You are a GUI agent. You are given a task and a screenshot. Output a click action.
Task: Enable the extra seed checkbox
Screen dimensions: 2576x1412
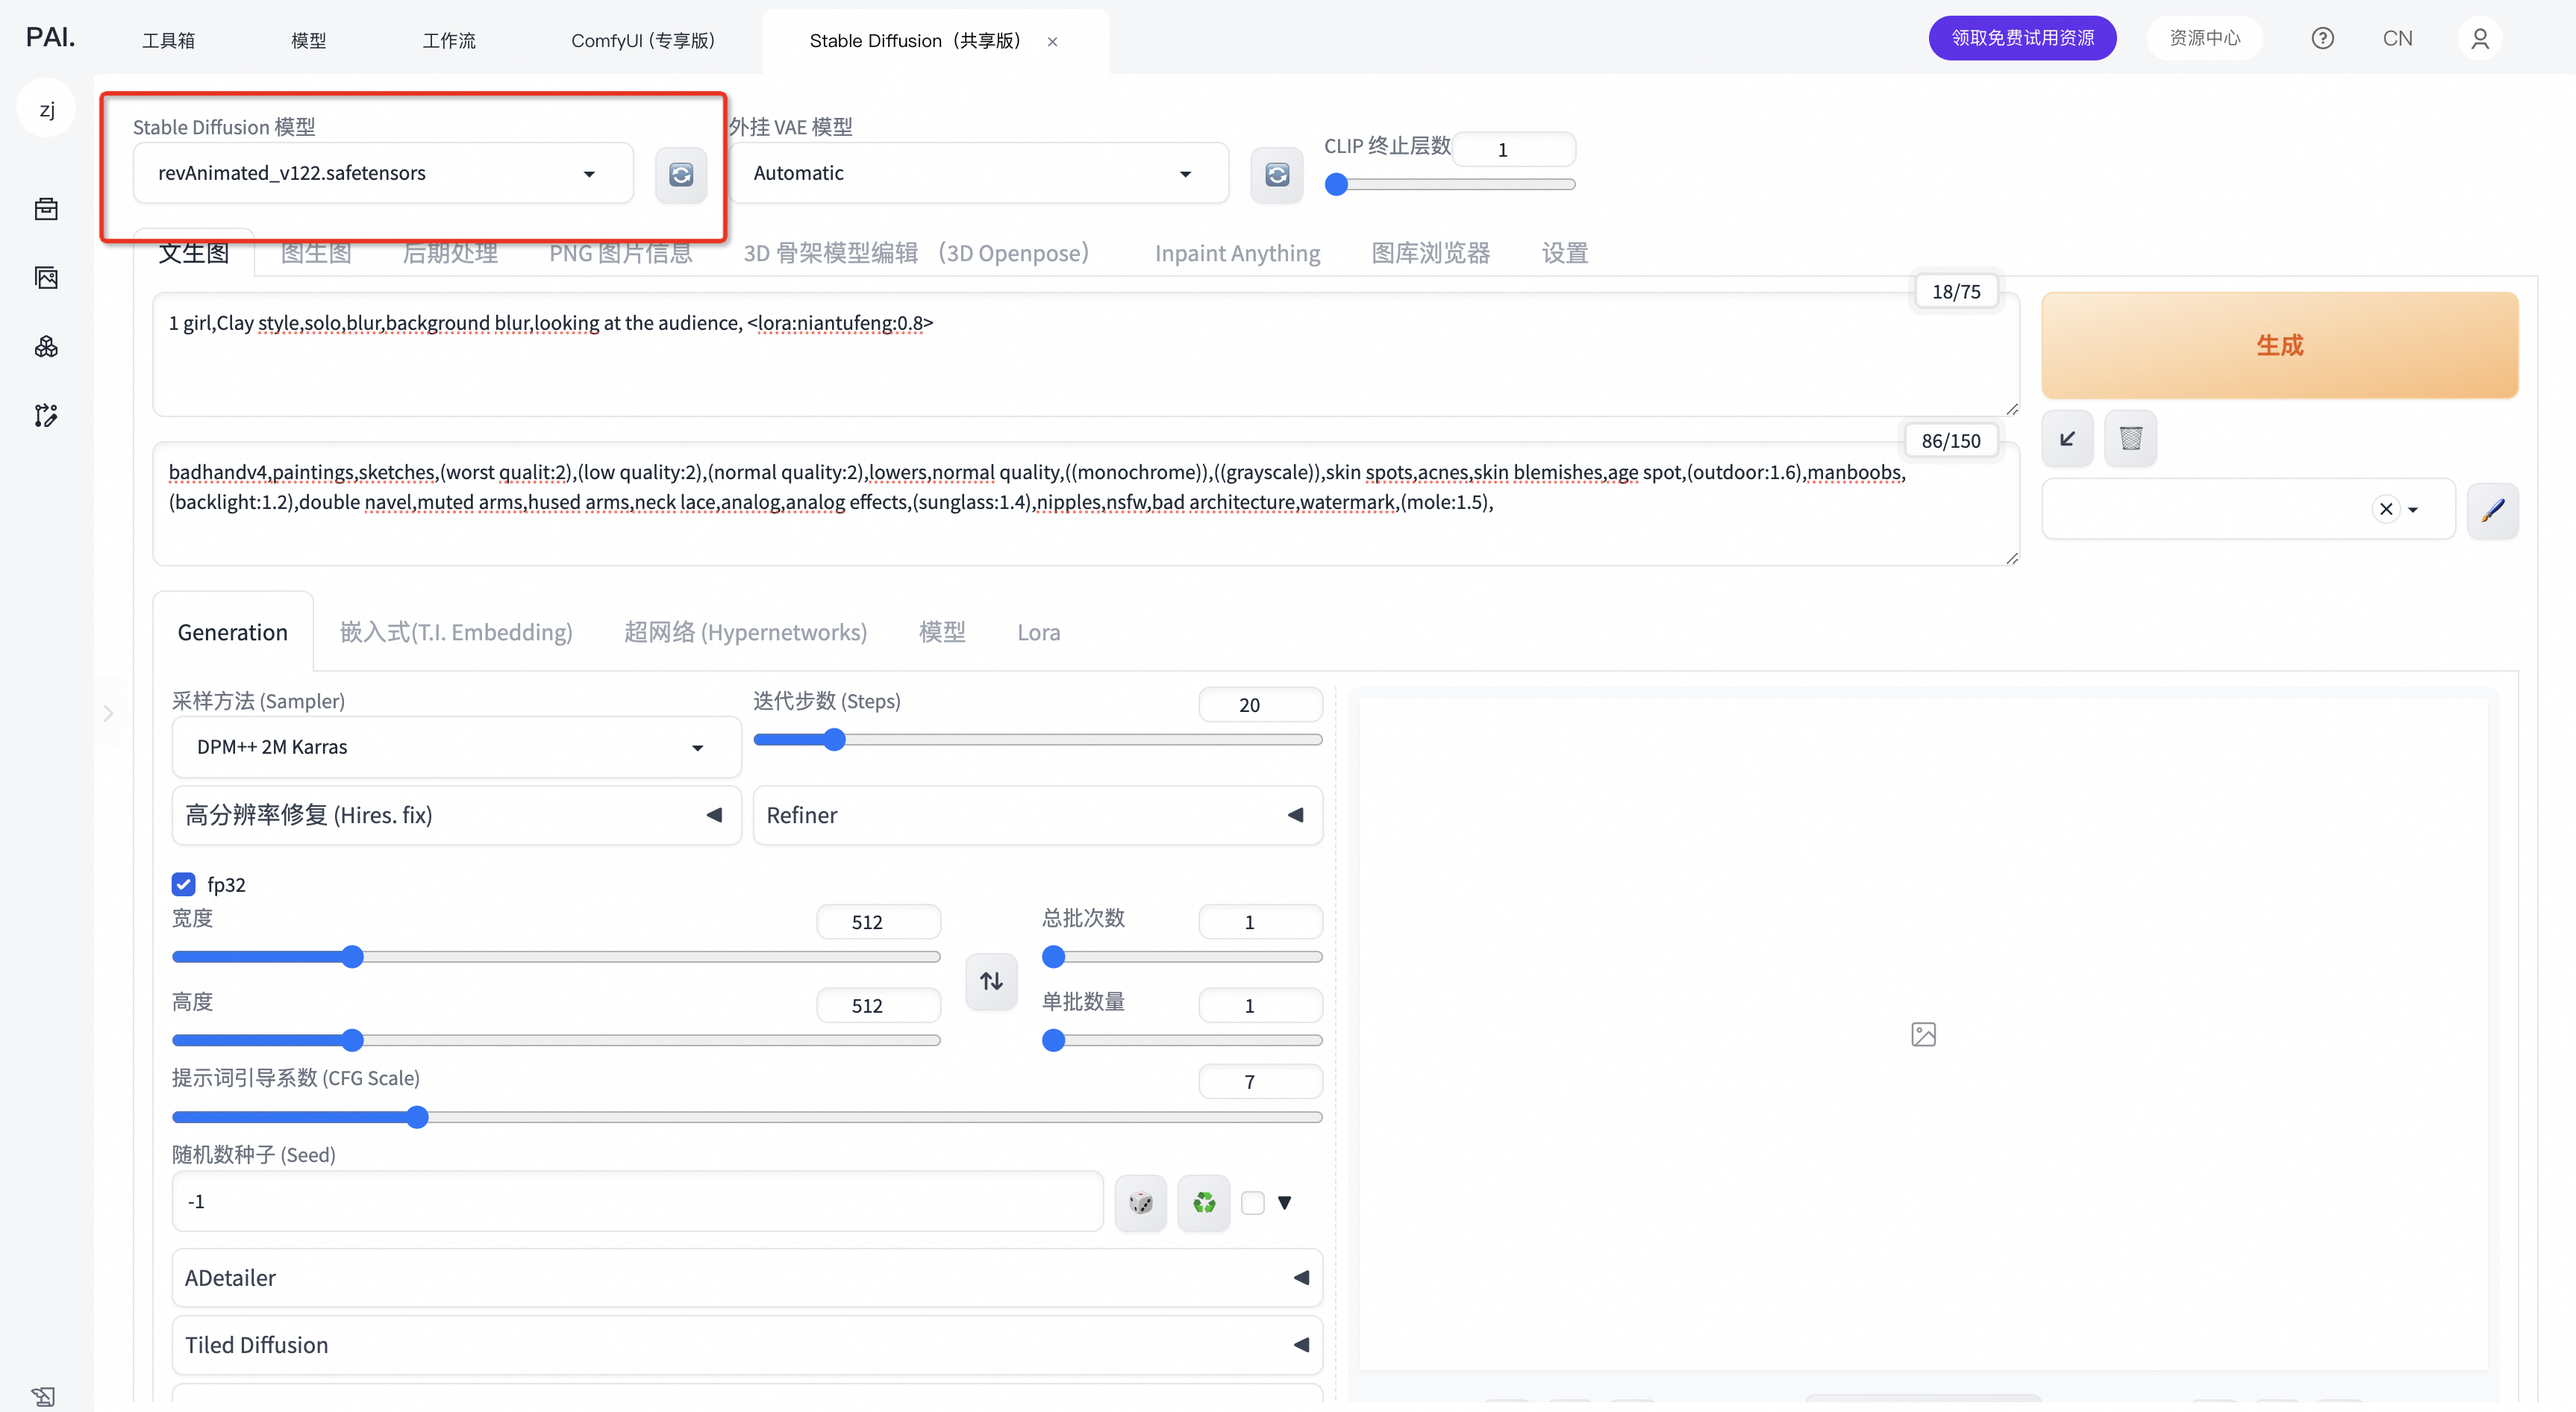pos(1252,1202)
